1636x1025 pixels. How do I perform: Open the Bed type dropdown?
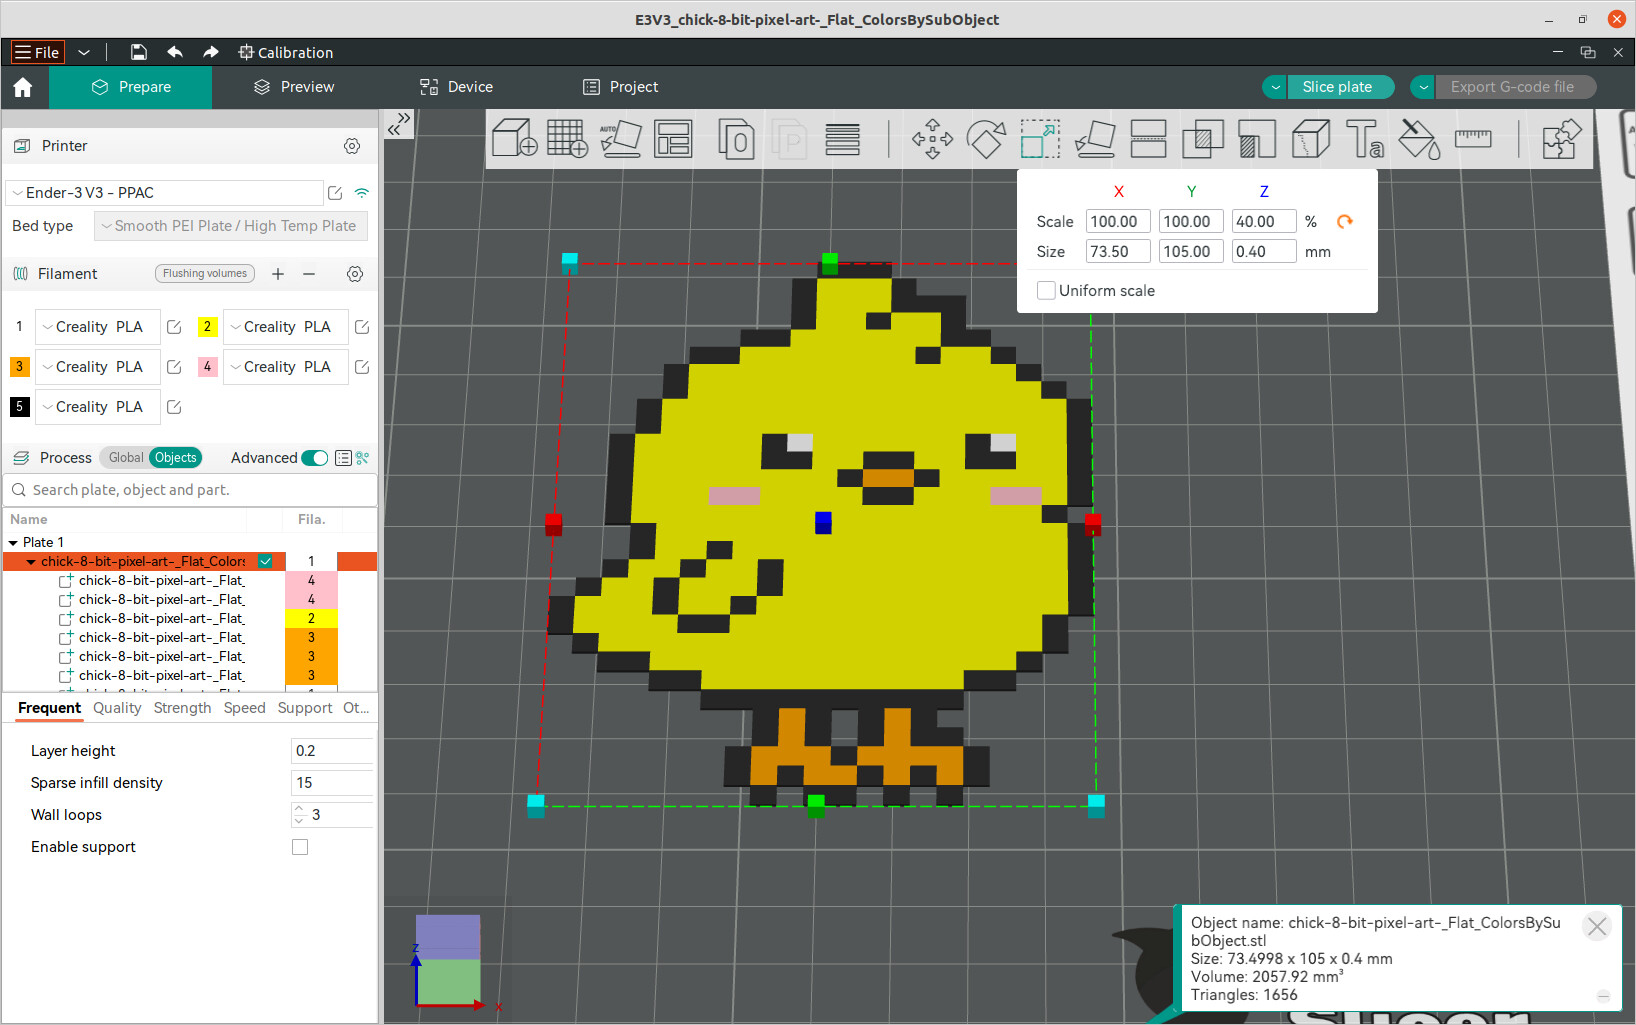(231, 226)
